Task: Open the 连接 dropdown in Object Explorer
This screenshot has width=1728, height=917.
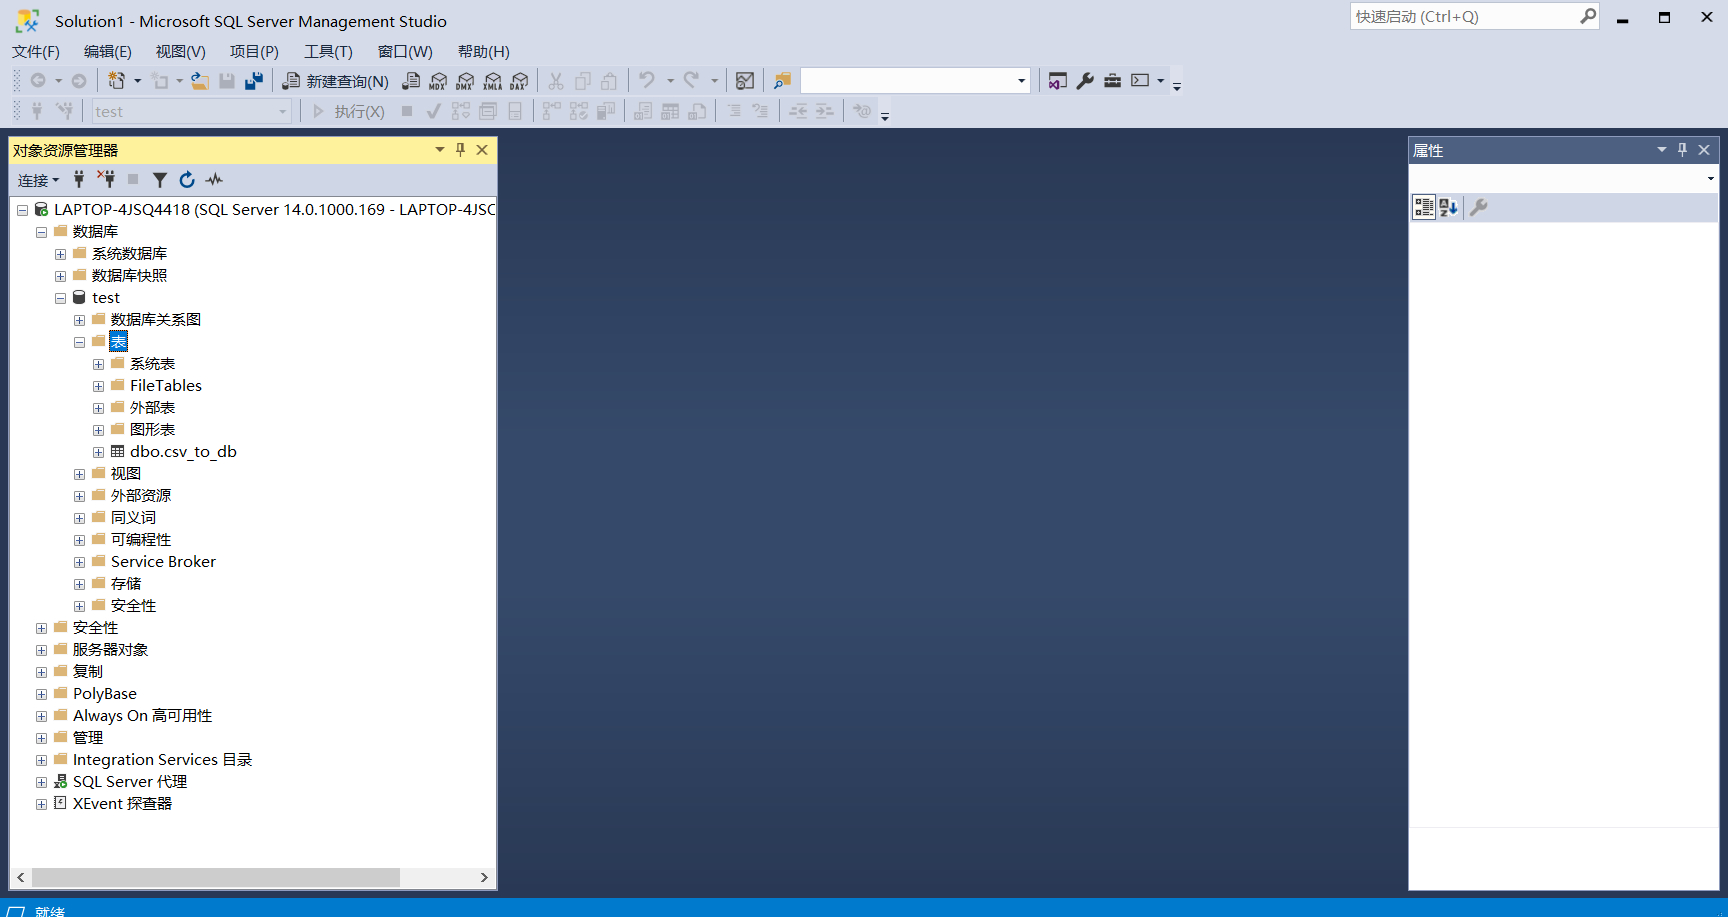Action: 38,180
